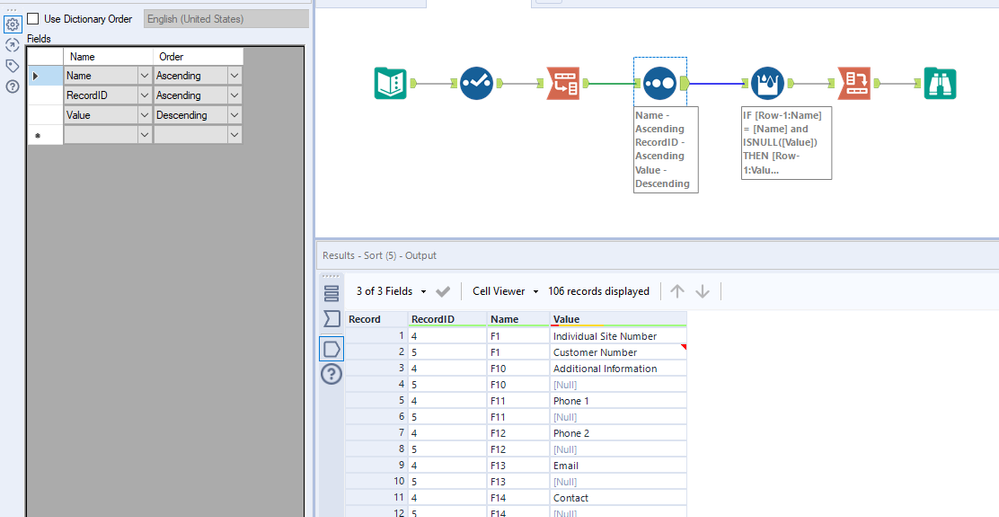The image size is (999, 517).
Task: Select the Cross Tab tool on canvas
Action: pos(854,83)
